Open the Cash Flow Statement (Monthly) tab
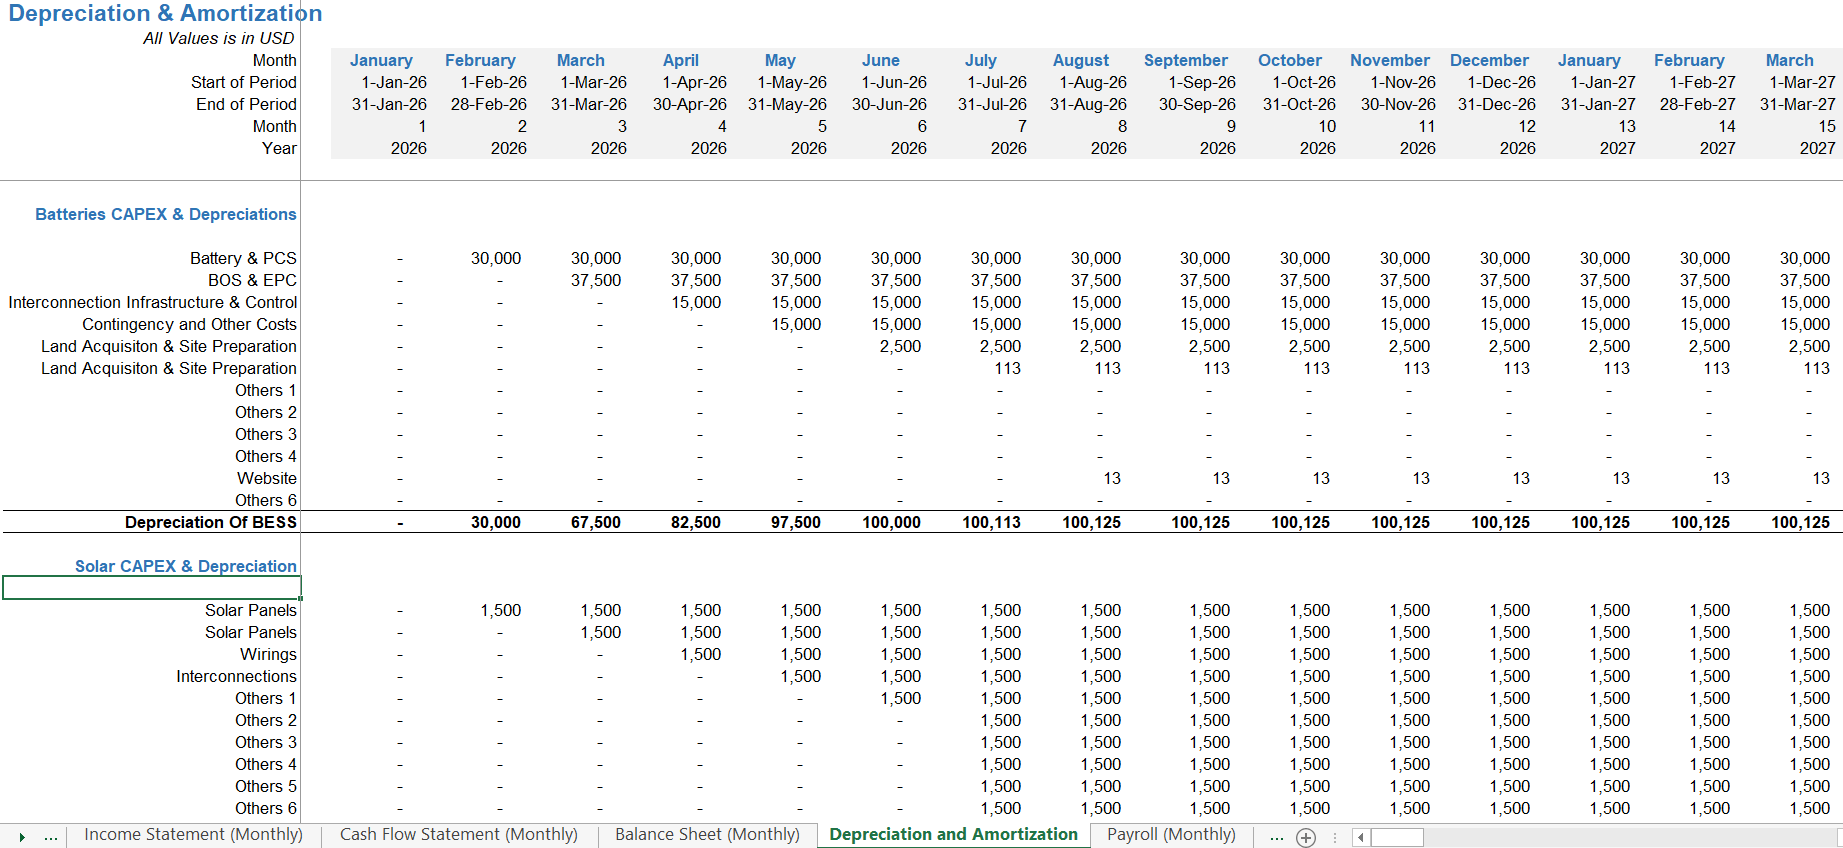This screenshot has width=1843, height=848. click(459, 835)
